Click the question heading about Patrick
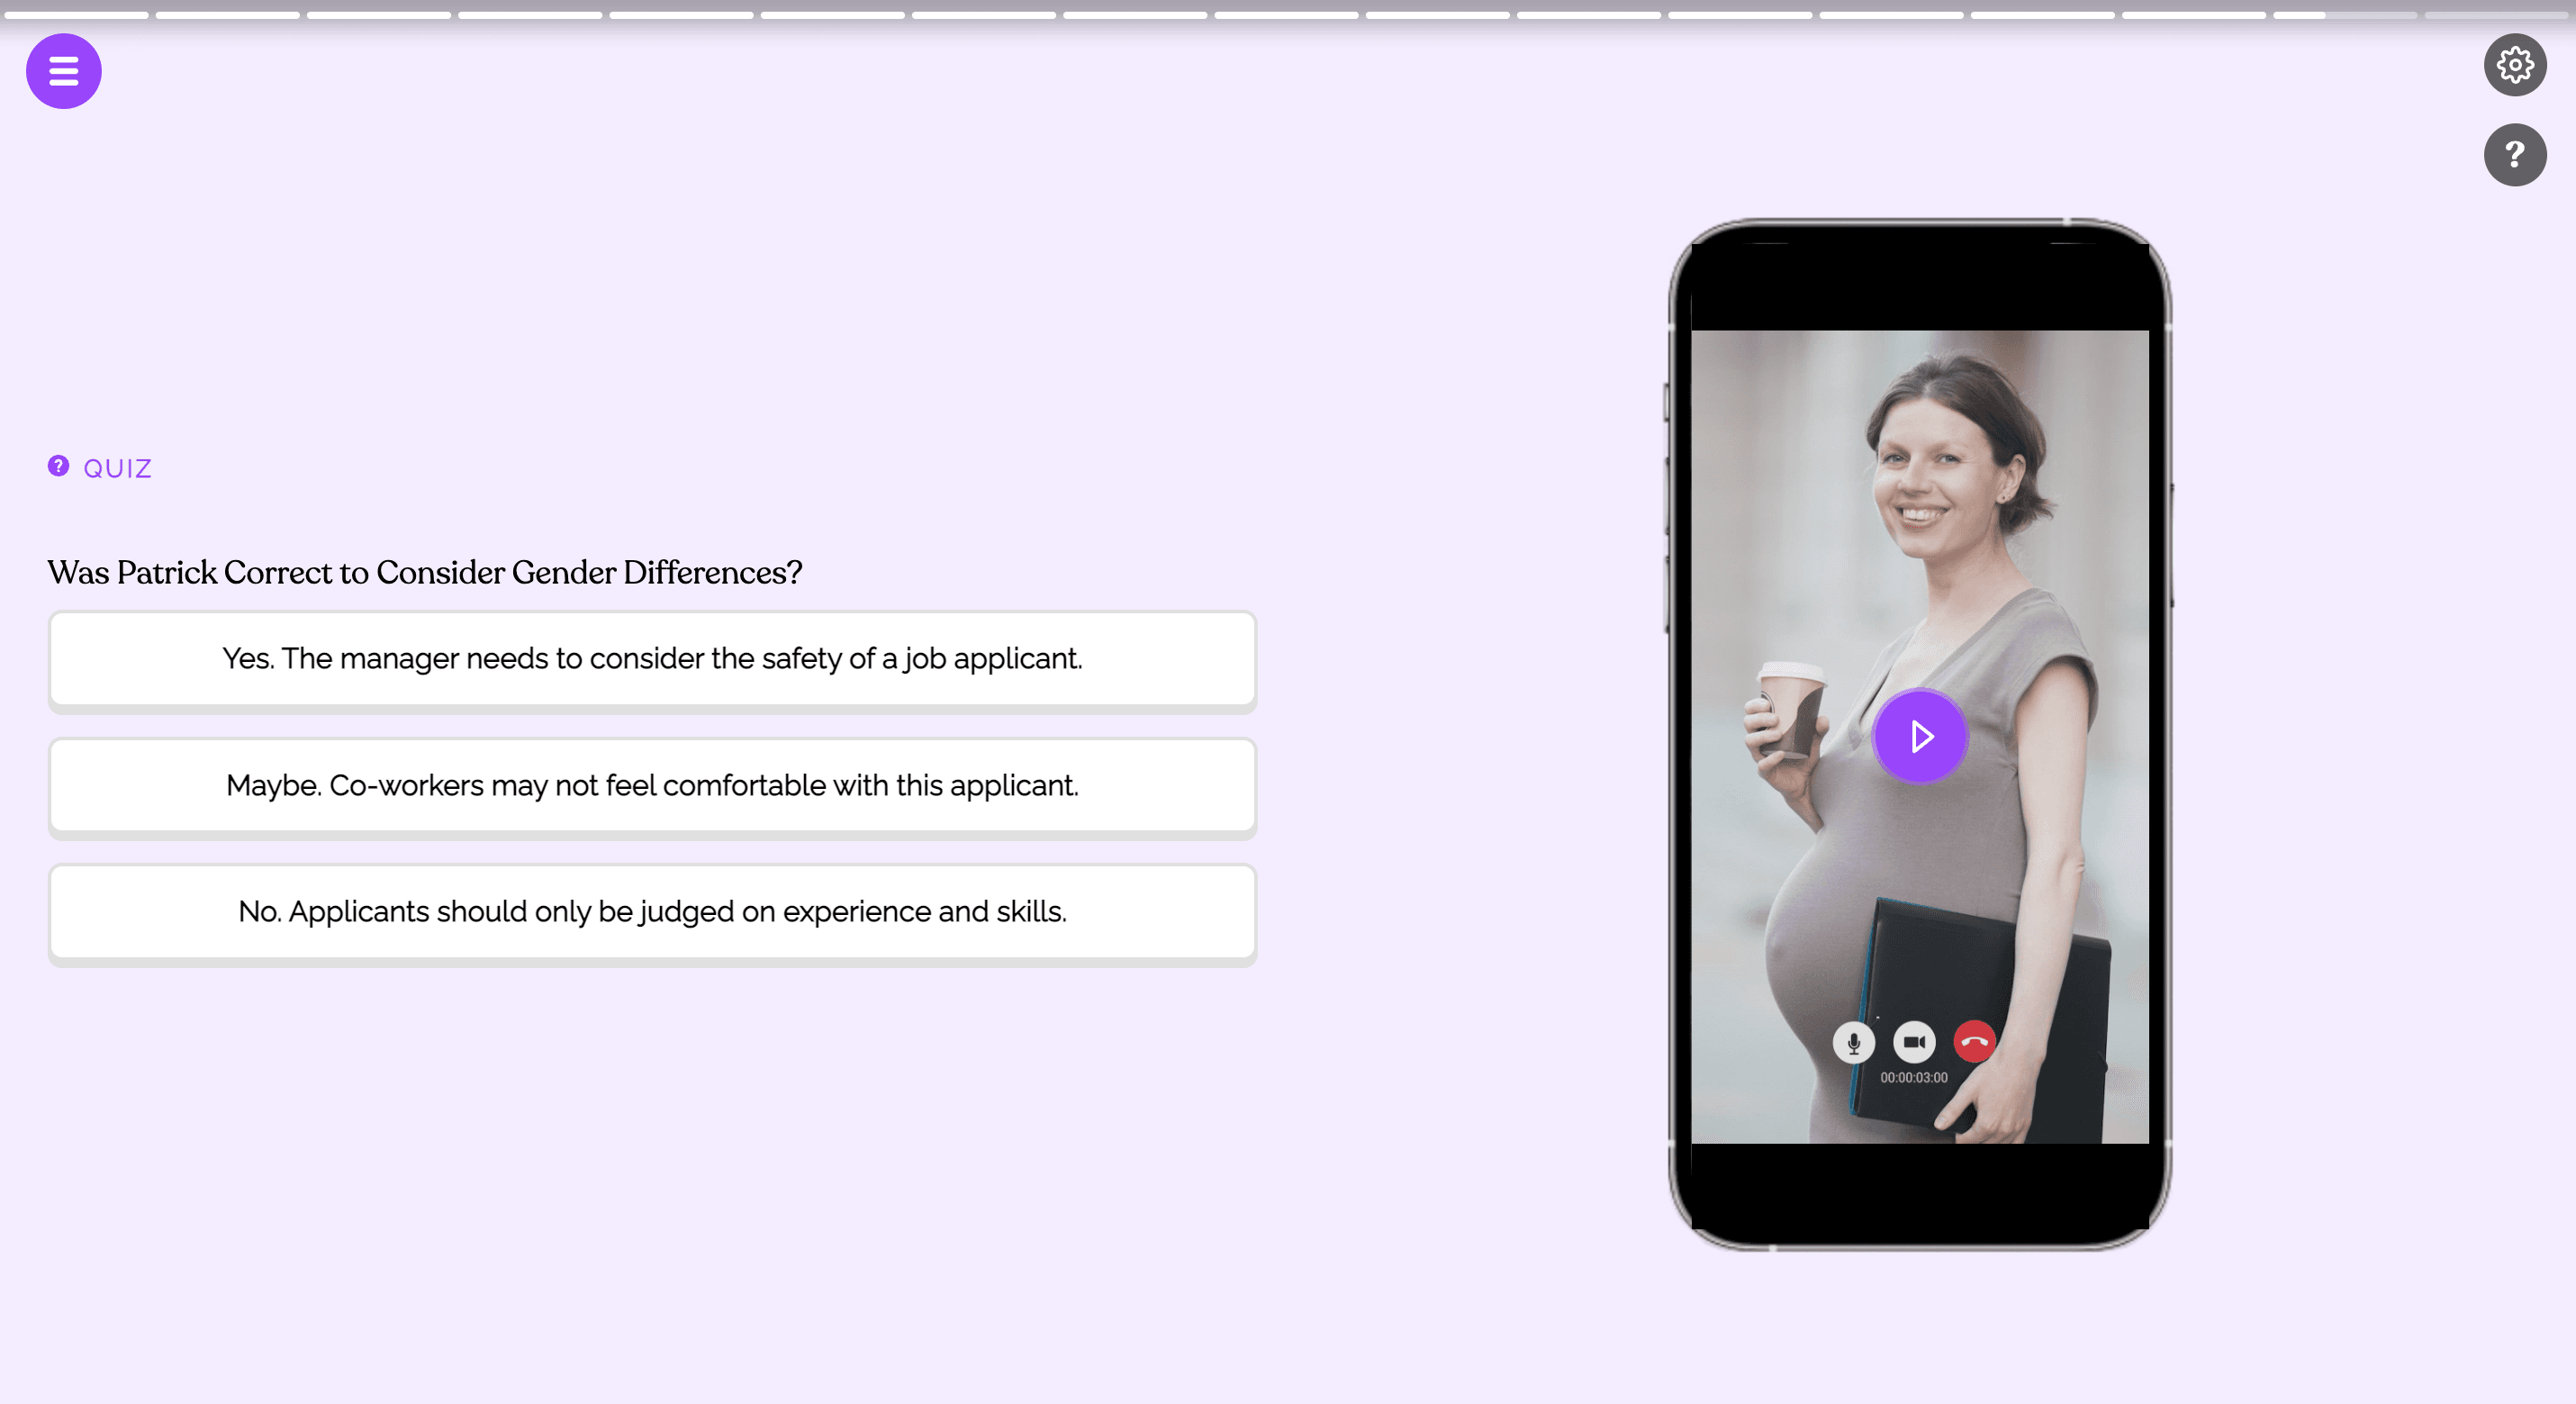 pos(425,572)
